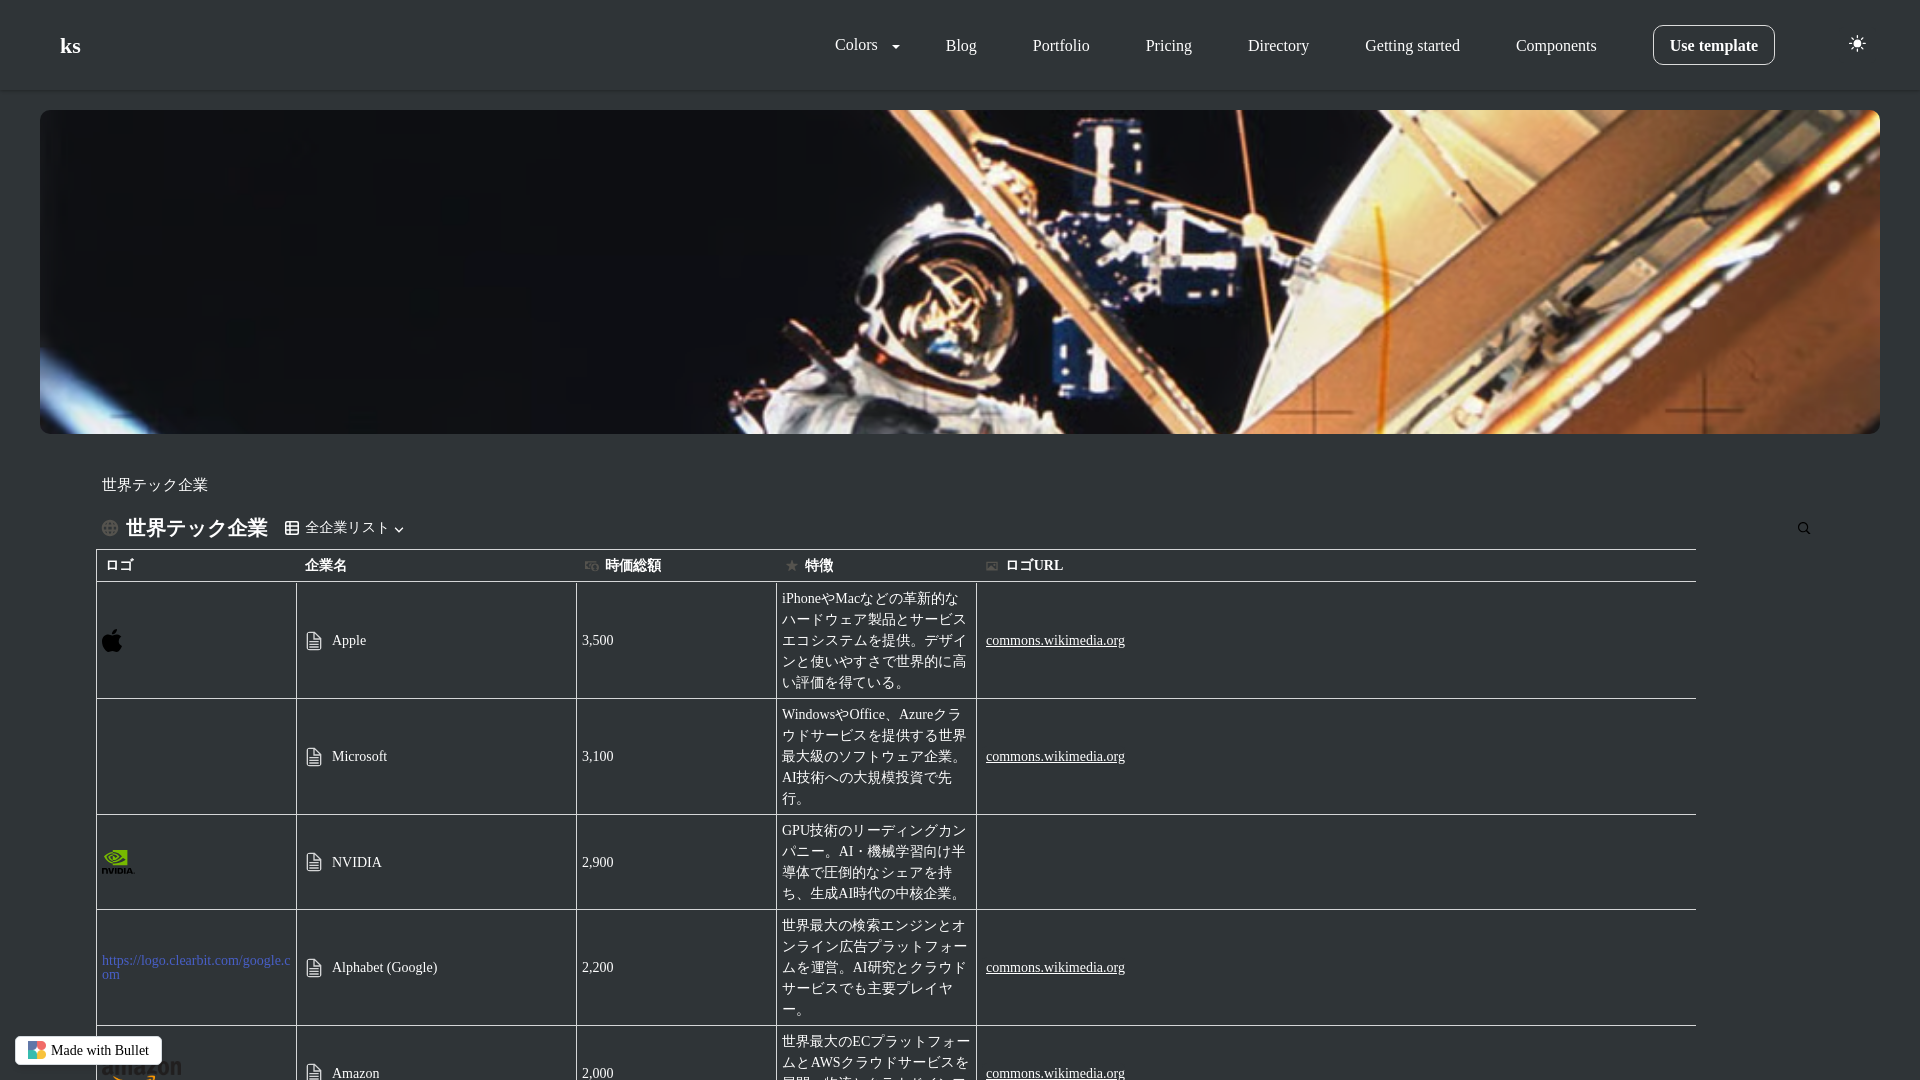
Task: Select the Amazon company name text
Action: pyautogui.click(x=355, y=1073)
